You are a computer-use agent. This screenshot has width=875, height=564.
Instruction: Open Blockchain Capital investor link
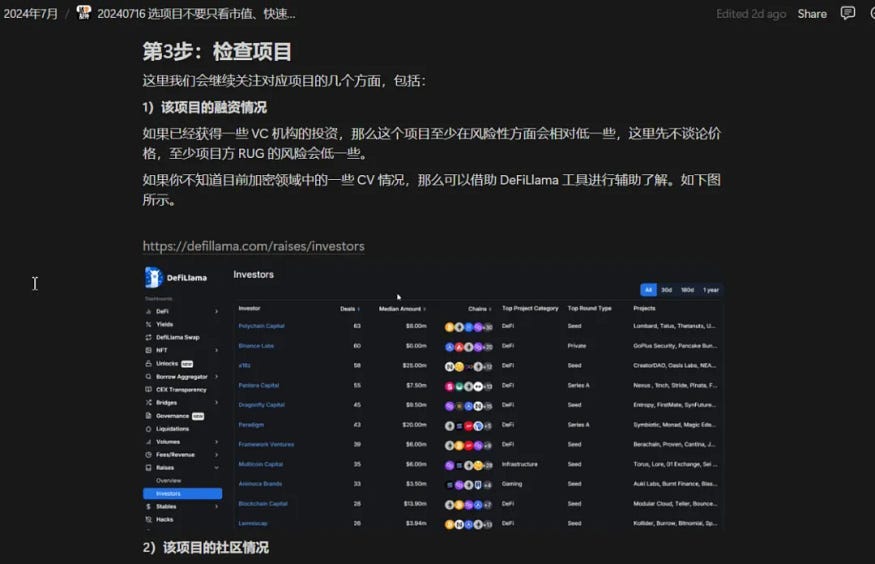(x=262, y=504)
